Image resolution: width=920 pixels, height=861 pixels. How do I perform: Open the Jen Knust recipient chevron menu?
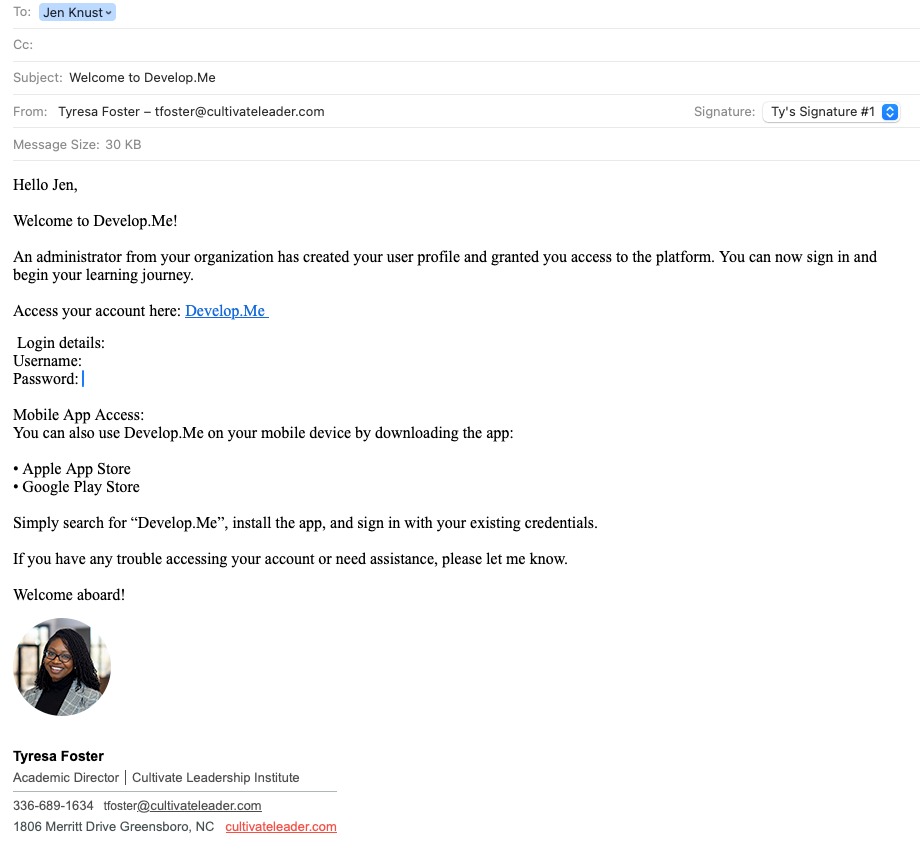pos(108,13)
